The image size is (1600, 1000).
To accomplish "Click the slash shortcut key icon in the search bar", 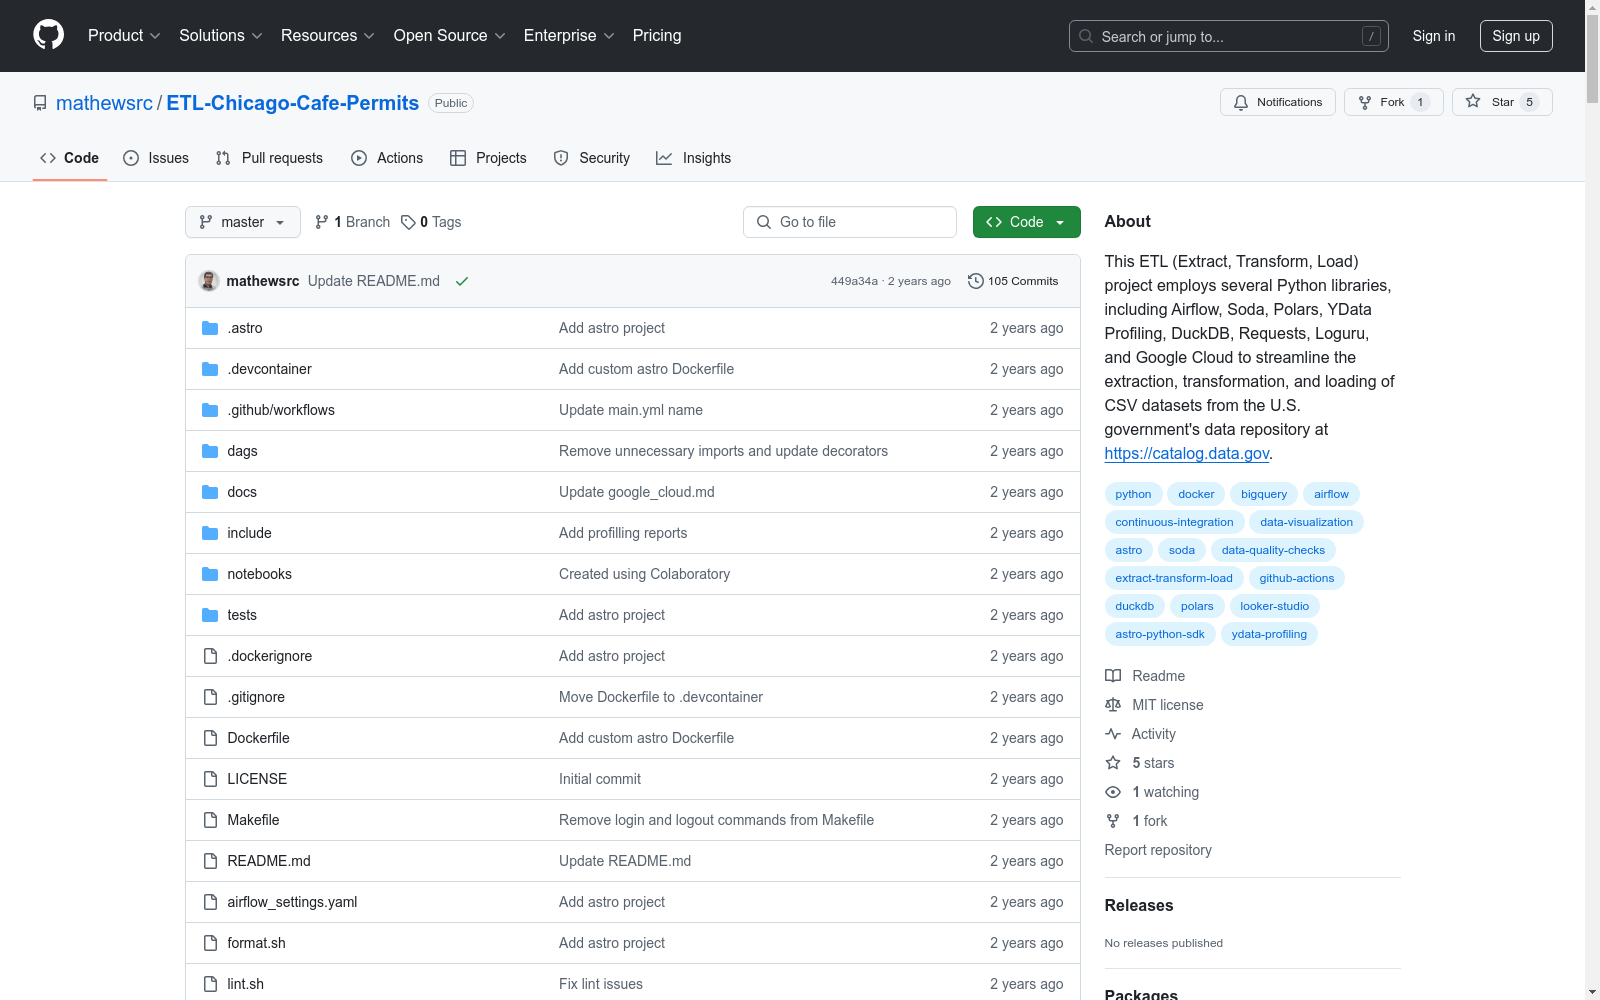I will pyautogui.click(x=1371, y=36).
